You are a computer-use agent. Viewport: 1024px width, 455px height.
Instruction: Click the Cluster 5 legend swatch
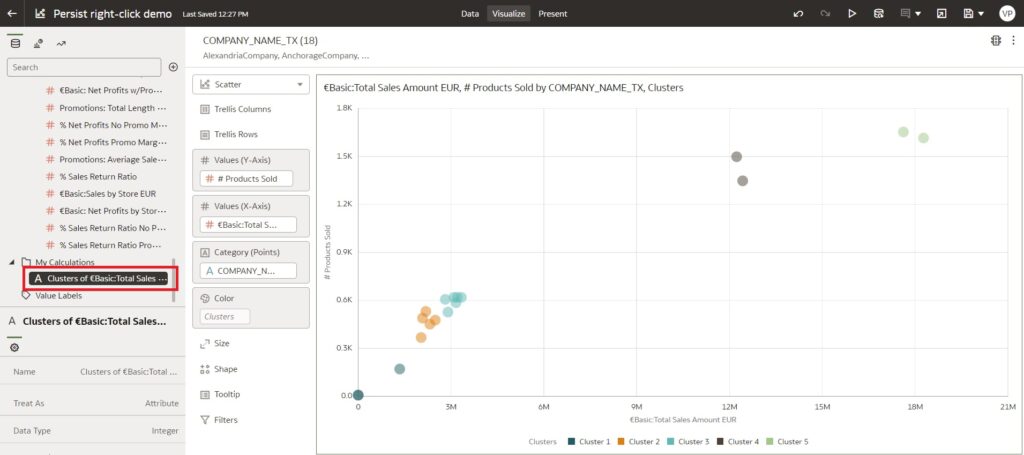pos(769,442)
